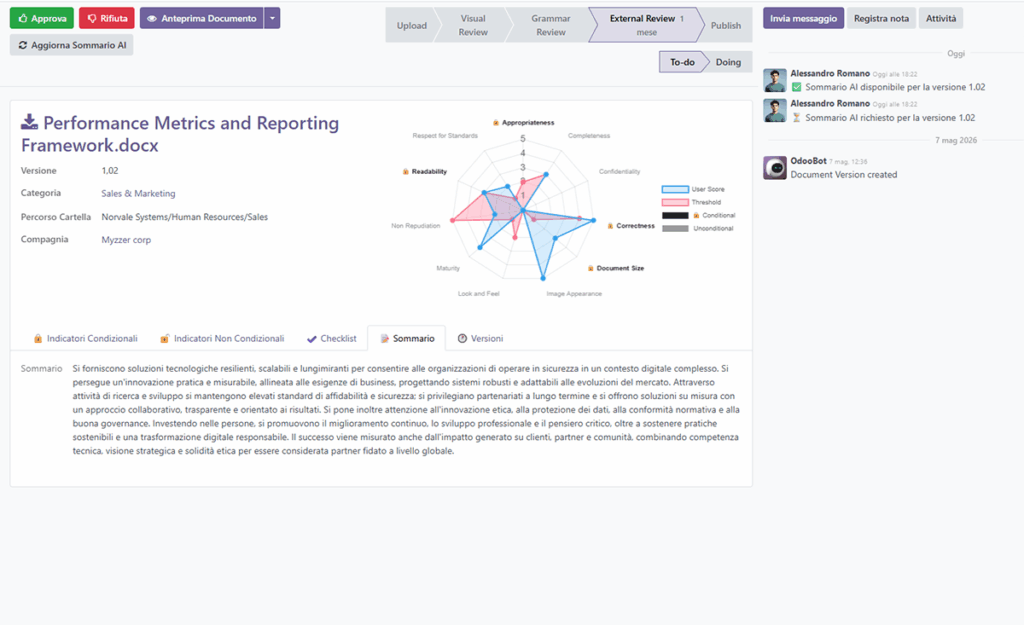The image size is (1024, 625).
Task: Open the Sales & Marketing category link
Action: pos(138,193)
